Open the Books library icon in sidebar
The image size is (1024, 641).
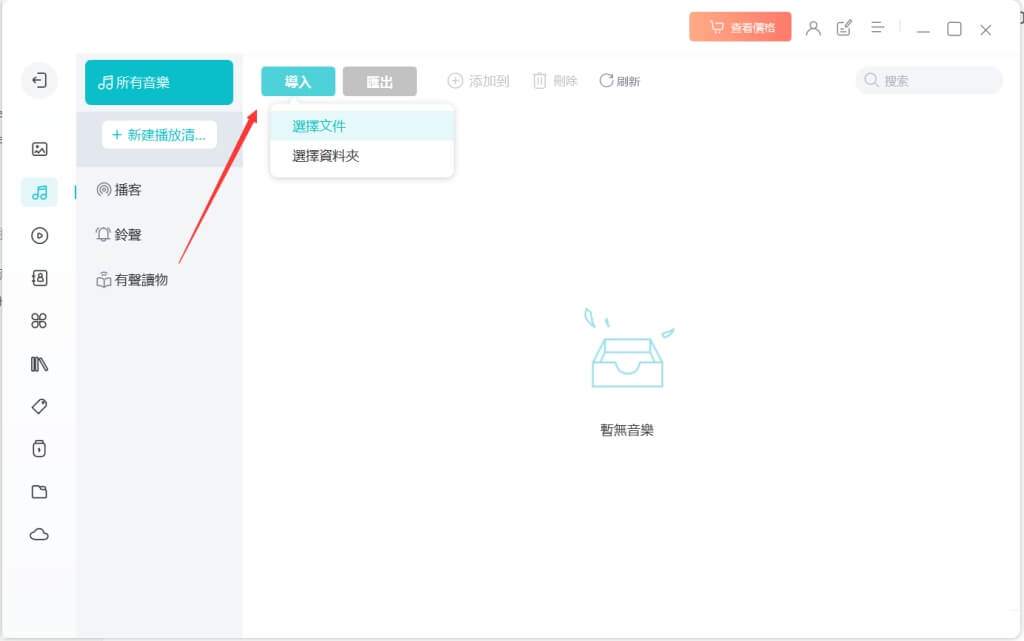(x=39, y=364)
